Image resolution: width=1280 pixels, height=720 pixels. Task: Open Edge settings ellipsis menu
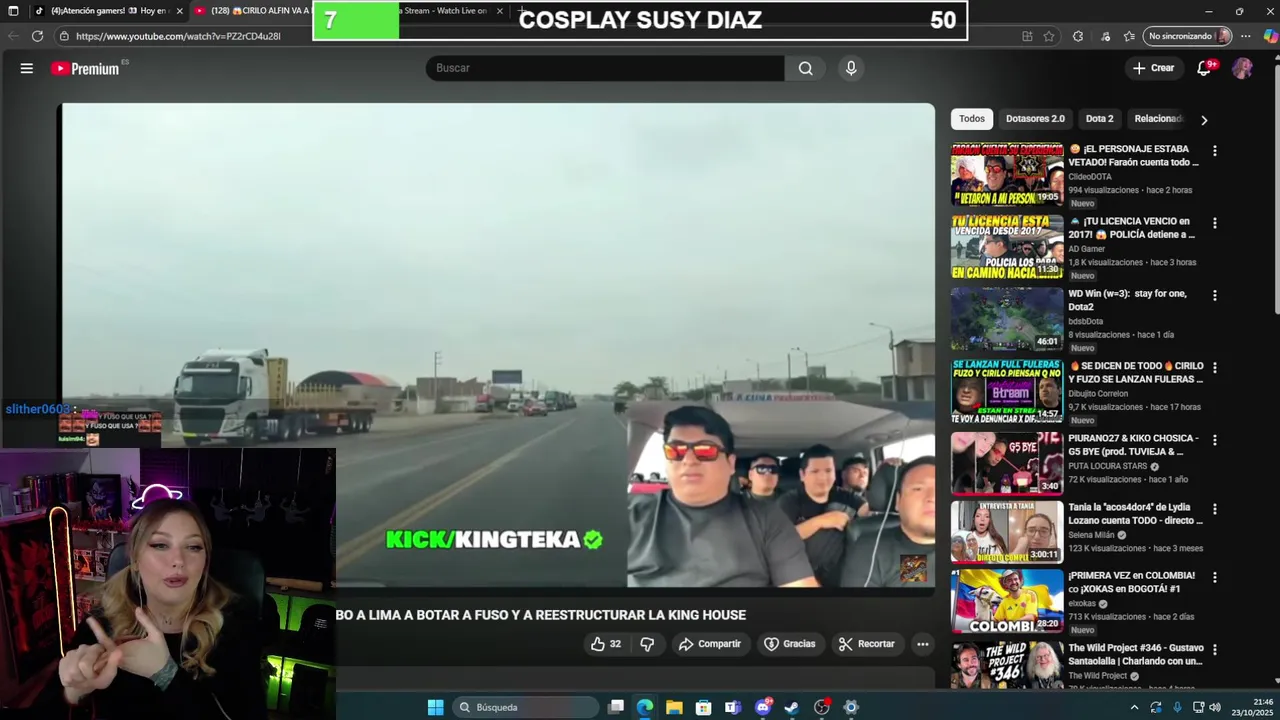1246,36
